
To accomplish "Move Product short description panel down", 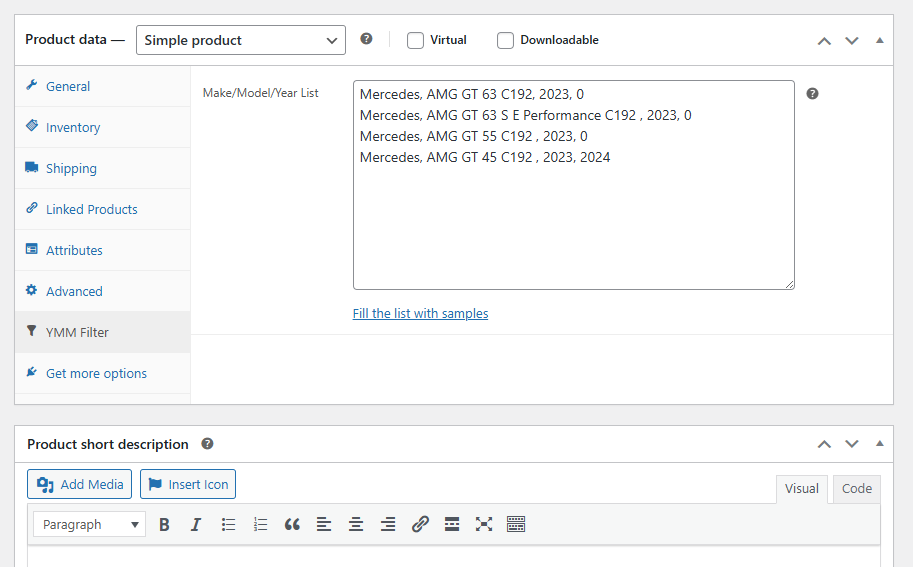I will click(852, 444).
